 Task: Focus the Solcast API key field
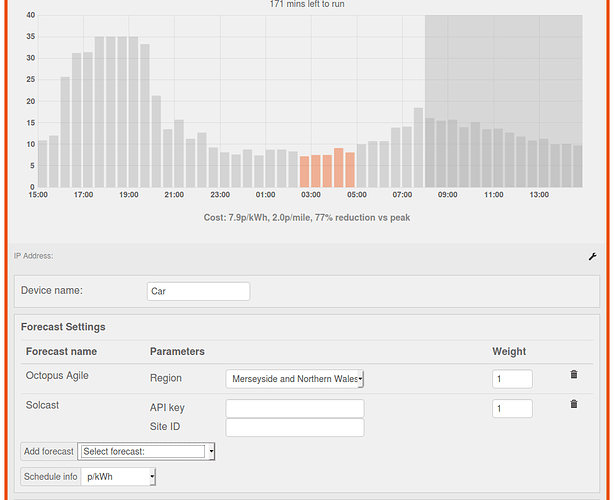point(295,408)
